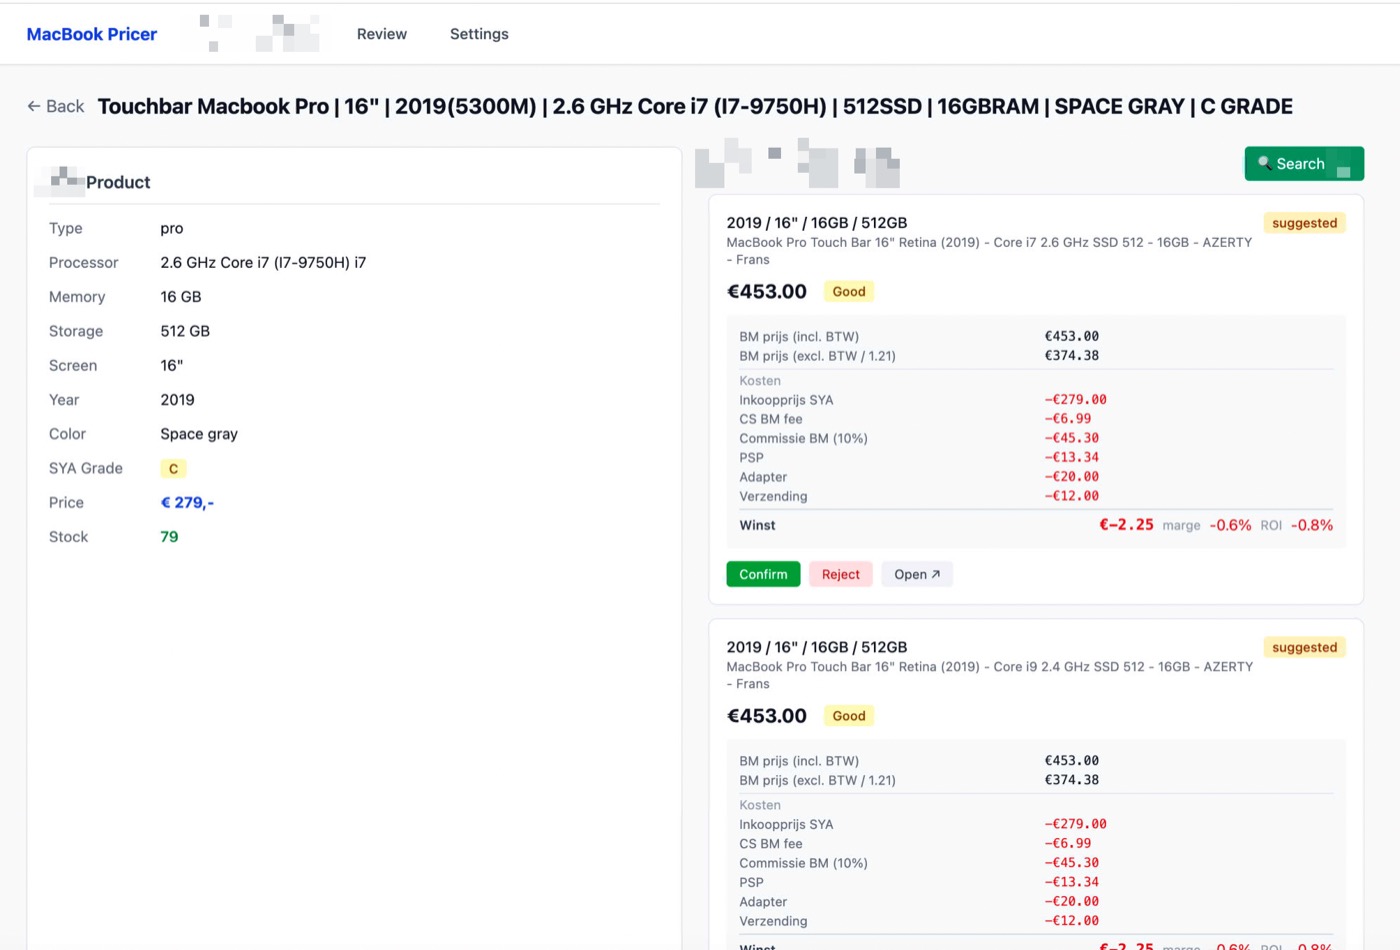Image resolution: width=1400 pixels, height=950 pixels.
Task: Select the Storage value 512 GB
Action: [x=185, y=331]
